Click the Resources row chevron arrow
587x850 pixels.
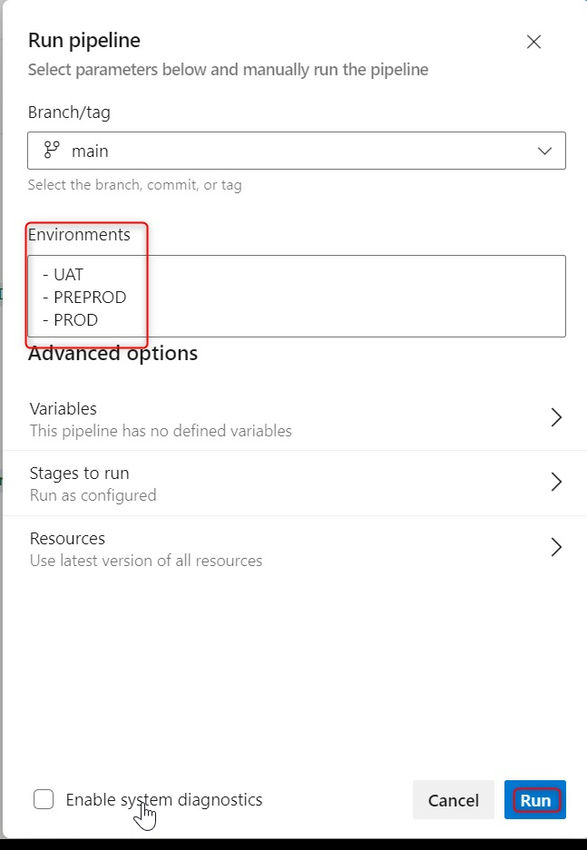point(556,547)
